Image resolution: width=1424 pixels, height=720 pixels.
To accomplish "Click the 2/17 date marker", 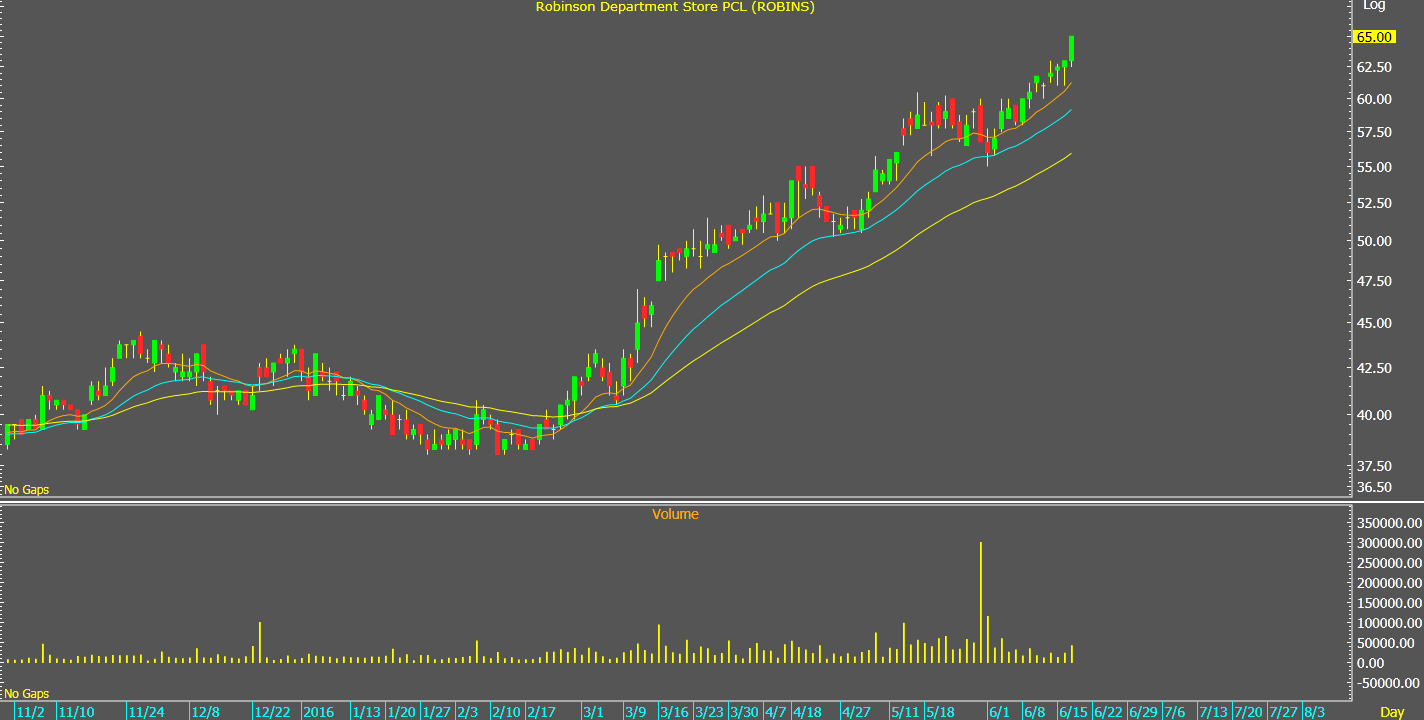I will 541,712.
